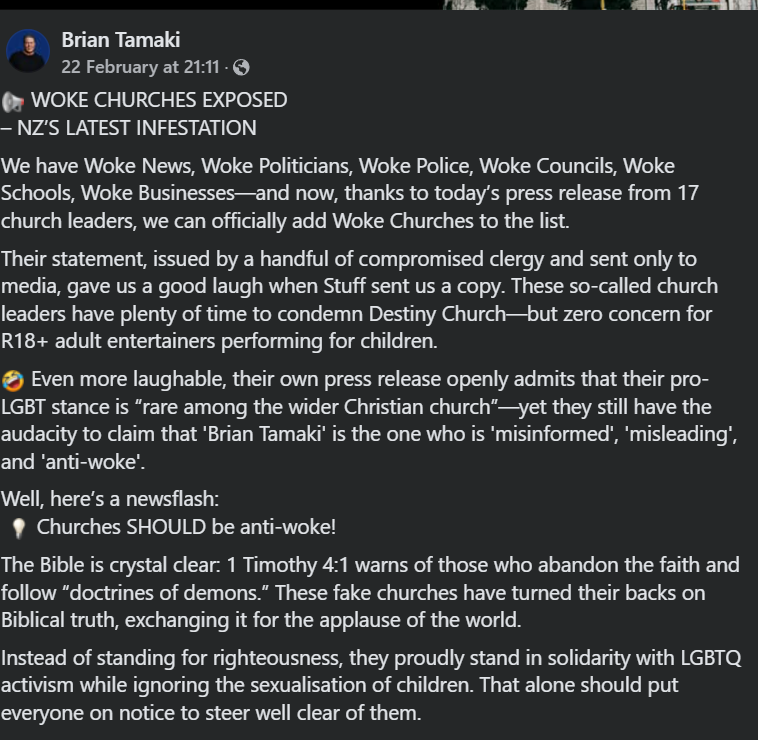
Task: Click the Well, here's a newsflash line
Action: 110,499
